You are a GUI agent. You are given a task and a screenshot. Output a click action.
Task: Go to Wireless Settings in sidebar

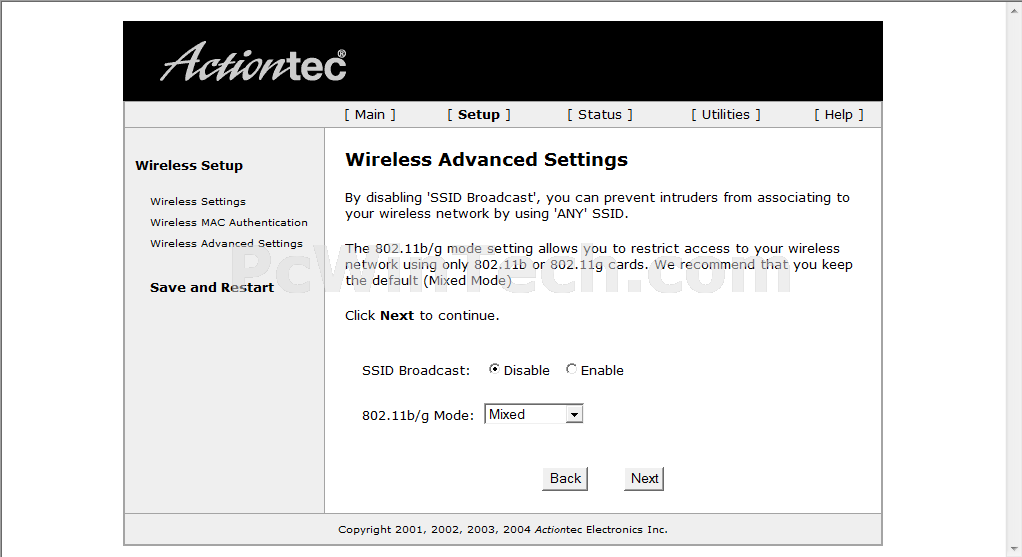point(197,201)
